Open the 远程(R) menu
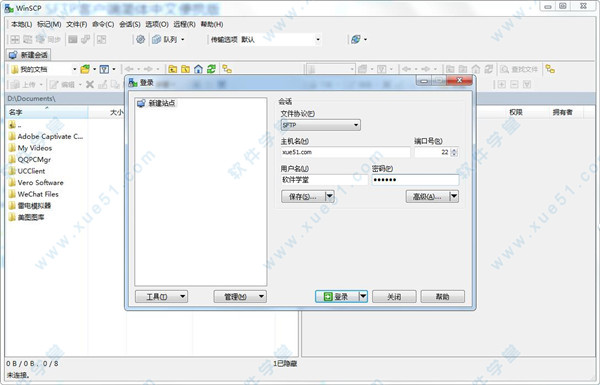The width and height of the screenshot is (600, 385). pyautogui.click(x=184, y=24)
